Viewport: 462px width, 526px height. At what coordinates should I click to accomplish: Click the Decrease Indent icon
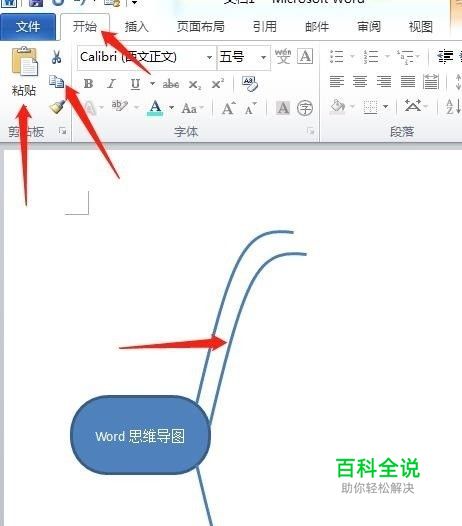[x=445, y=57]
